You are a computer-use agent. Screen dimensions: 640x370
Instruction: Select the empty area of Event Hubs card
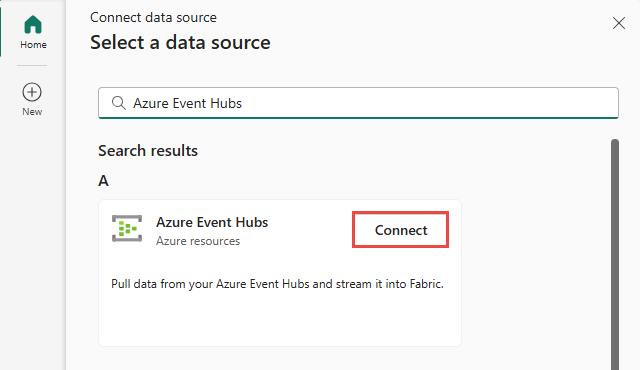[280, 320]
